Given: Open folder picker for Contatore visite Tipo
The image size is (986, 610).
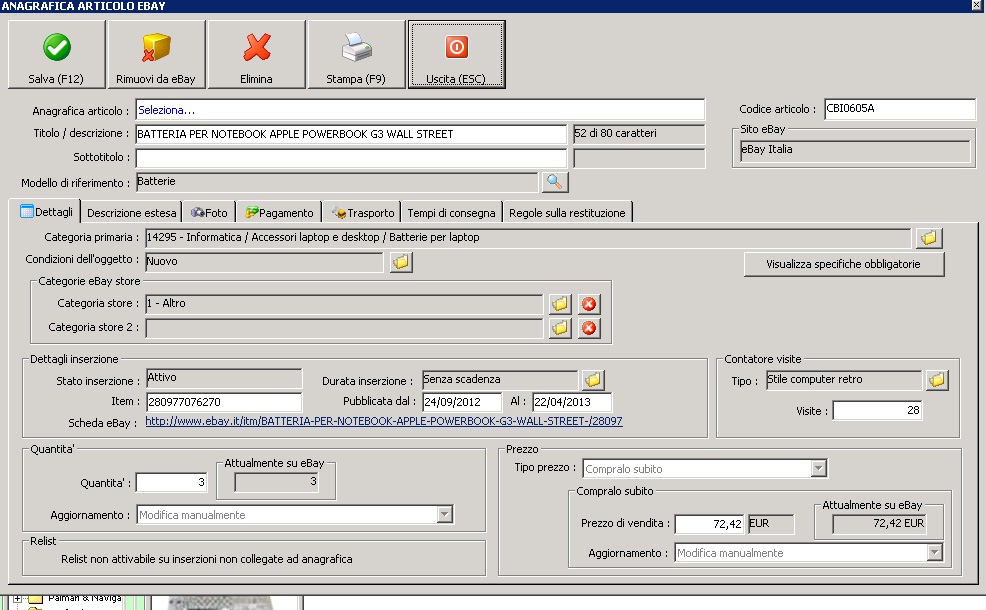Looking at the screenshot, I should point(936,380).
